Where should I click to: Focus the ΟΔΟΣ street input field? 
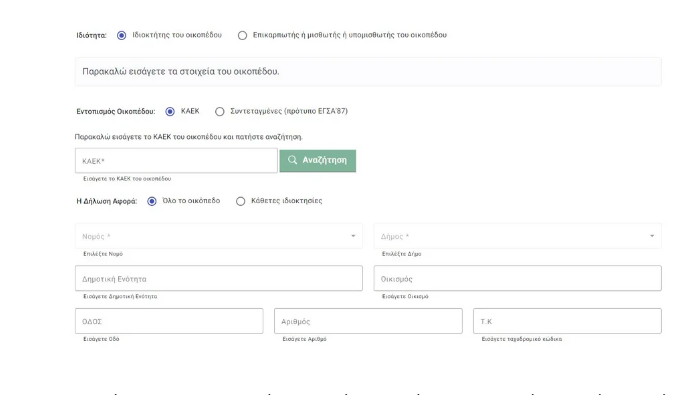(169, 321)
